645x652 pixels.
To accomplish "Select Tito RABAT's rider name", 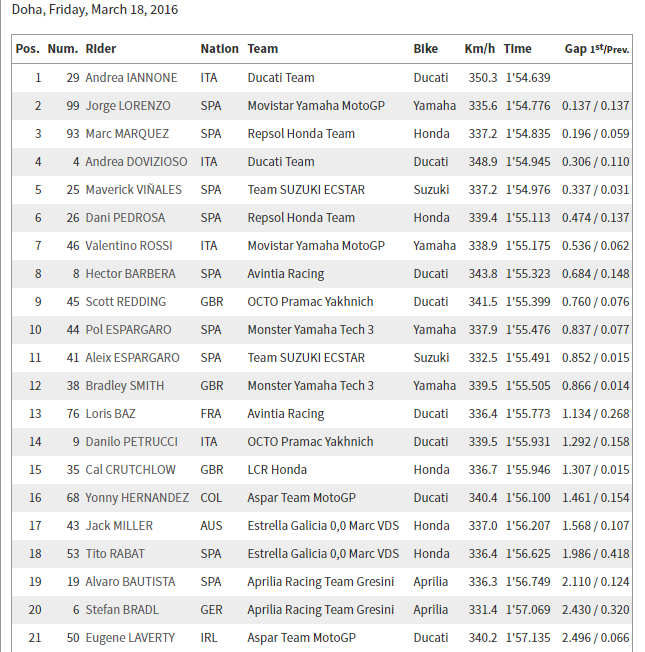I will coord(115,553).
